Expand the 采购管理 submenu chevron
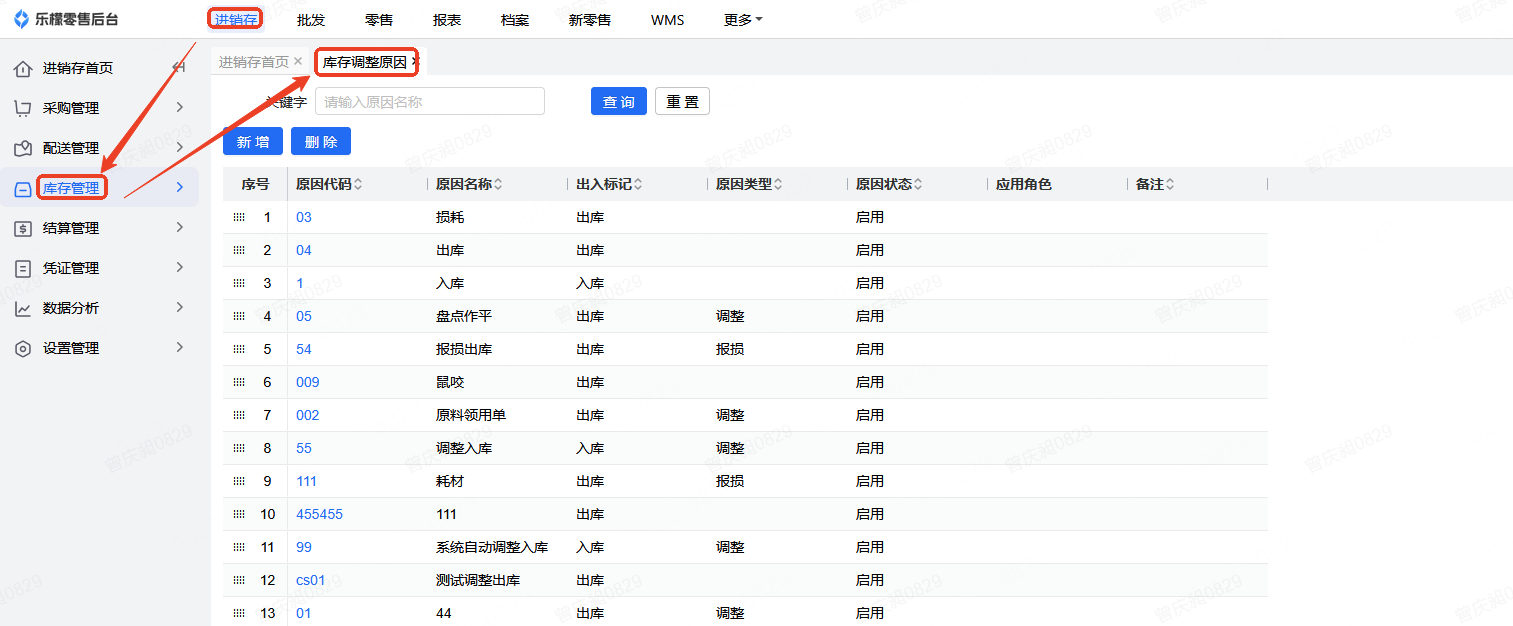Image resolution: width=1513 pixels, height=626 pixels. tap(180, 108)
